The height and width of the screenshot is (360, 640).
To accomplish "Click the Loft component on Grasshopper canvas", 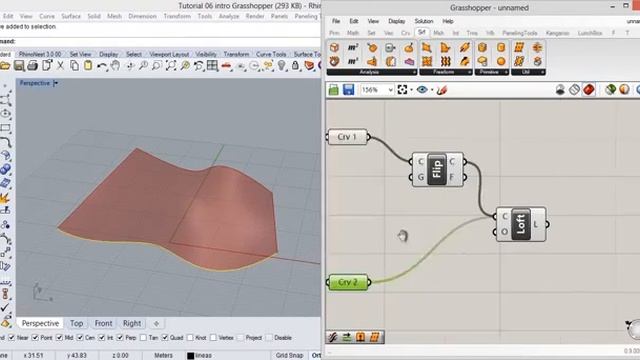I will (521, 224).
